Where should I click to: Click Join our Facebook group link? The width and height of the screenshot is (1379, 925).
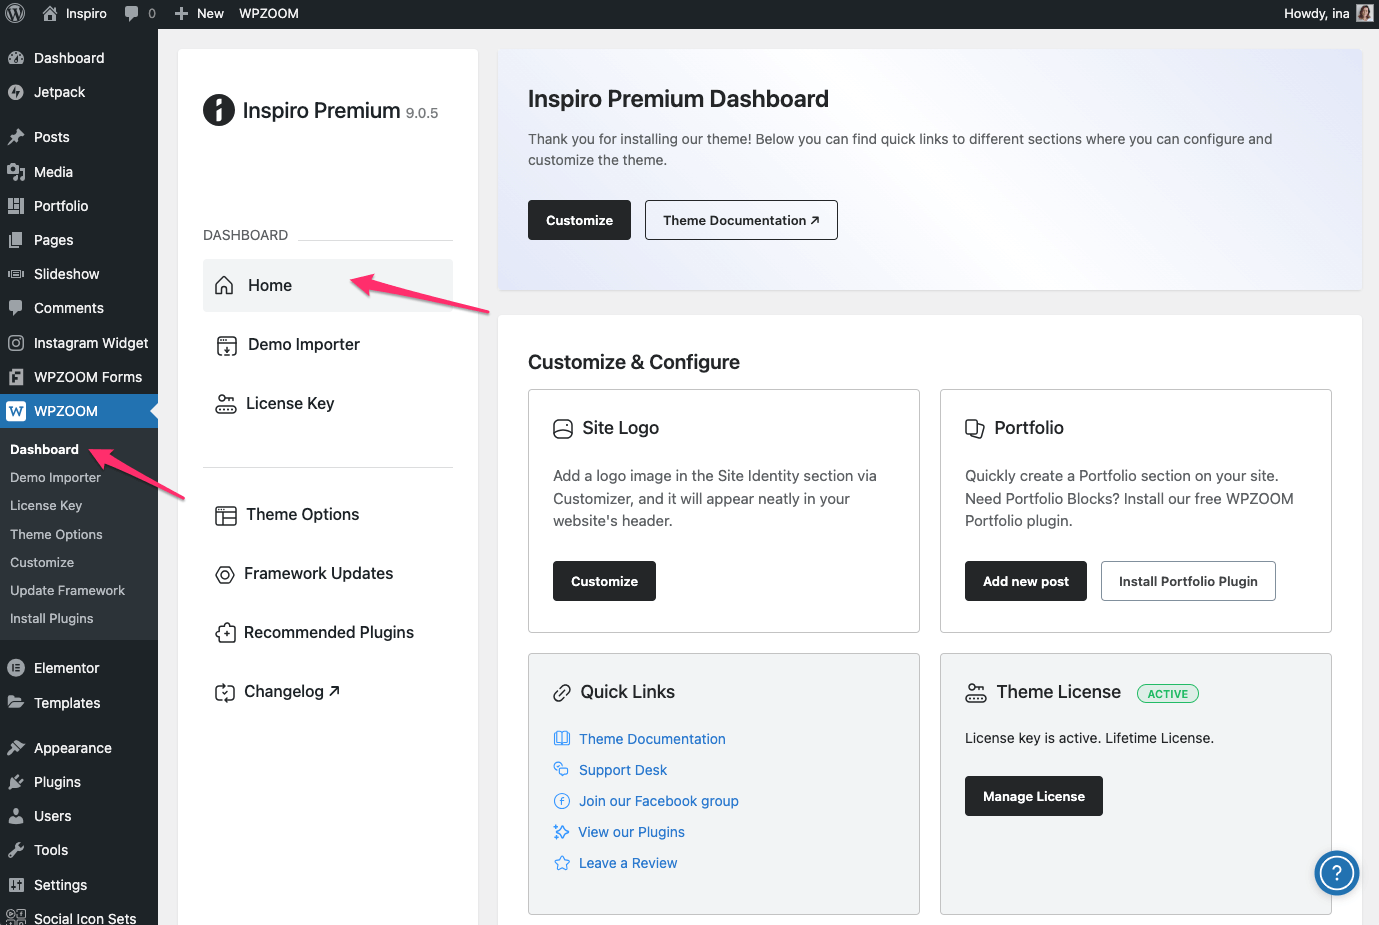point(658,801)
